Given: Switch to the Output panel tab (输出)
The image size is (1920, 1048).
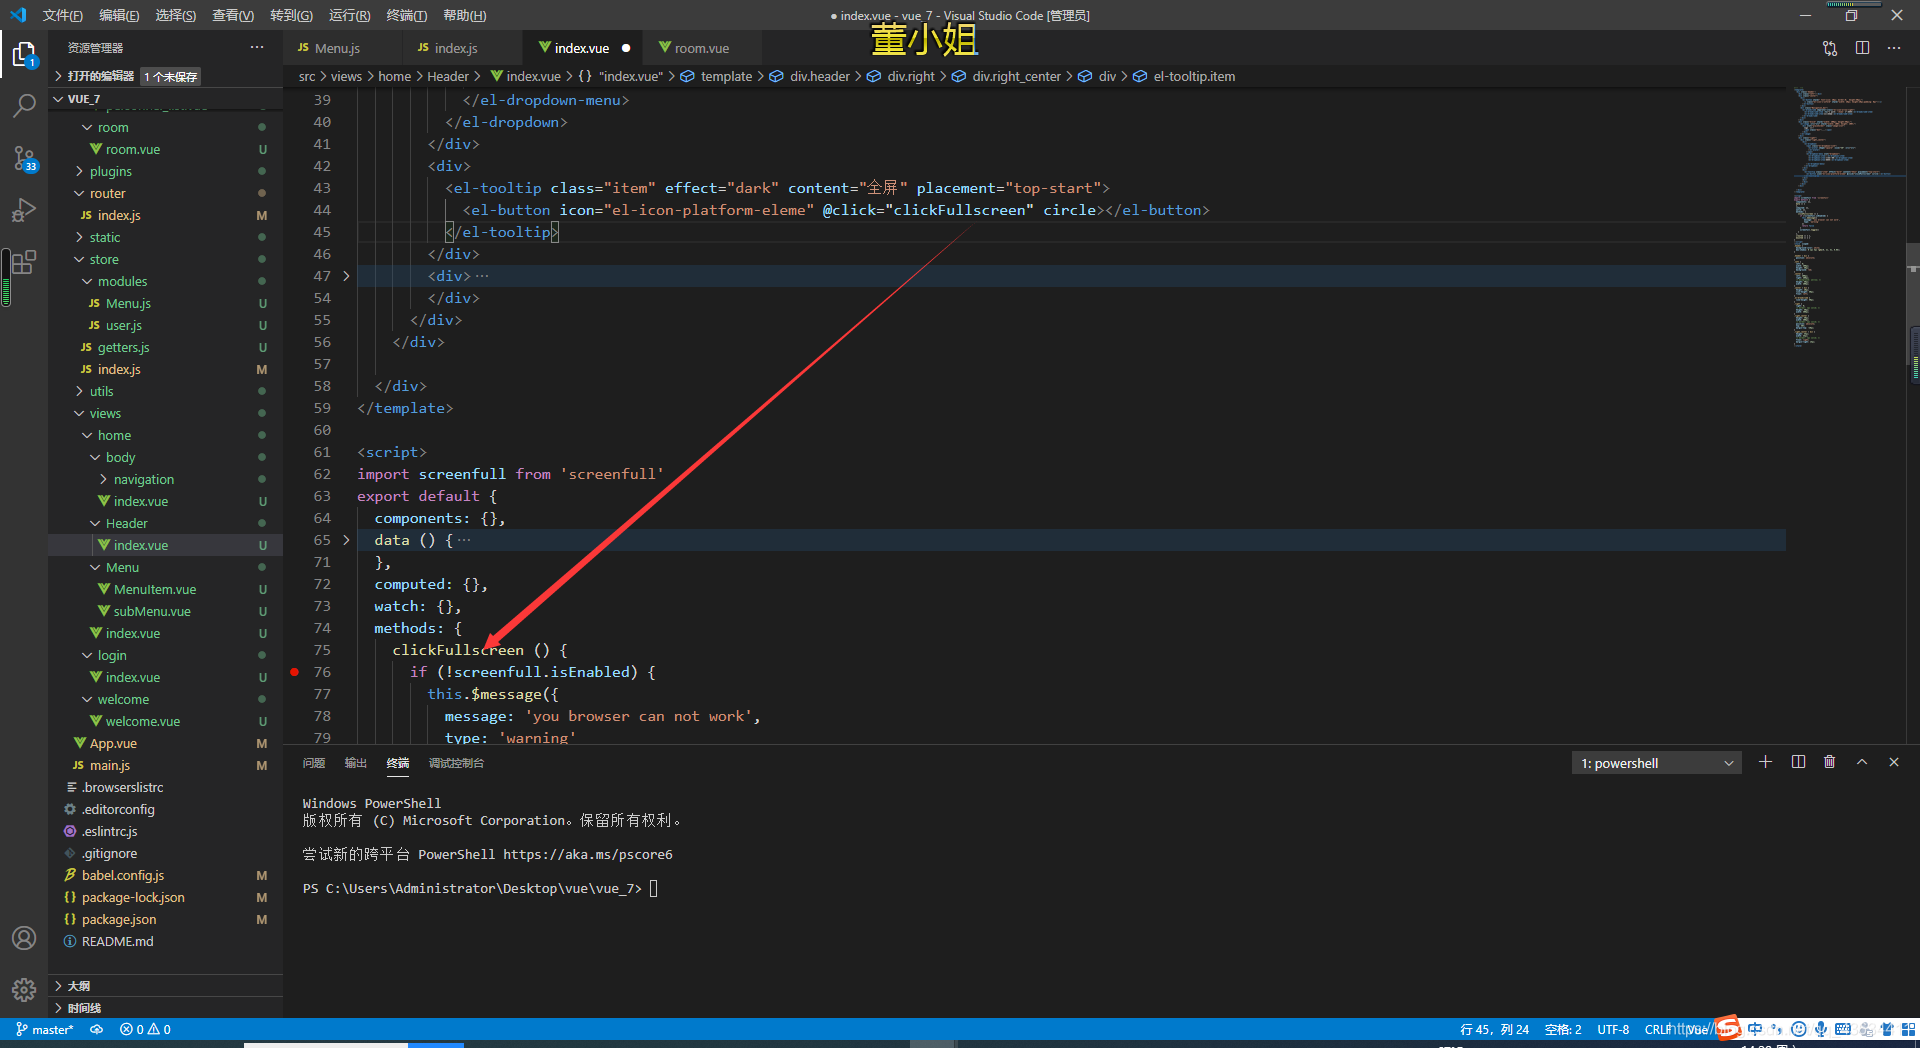Looking at the screenshot, I should pos(356,763).
